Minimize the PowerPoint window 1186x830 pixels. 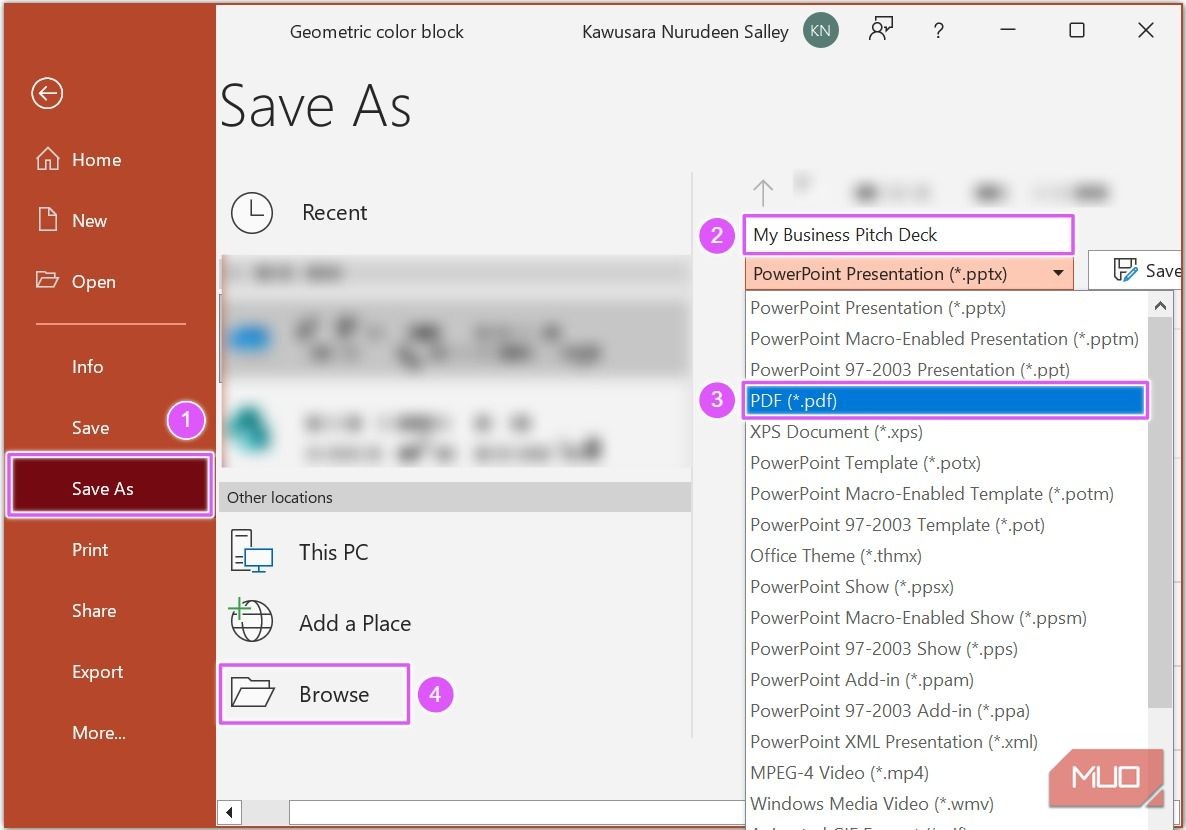pos(1007,30)
